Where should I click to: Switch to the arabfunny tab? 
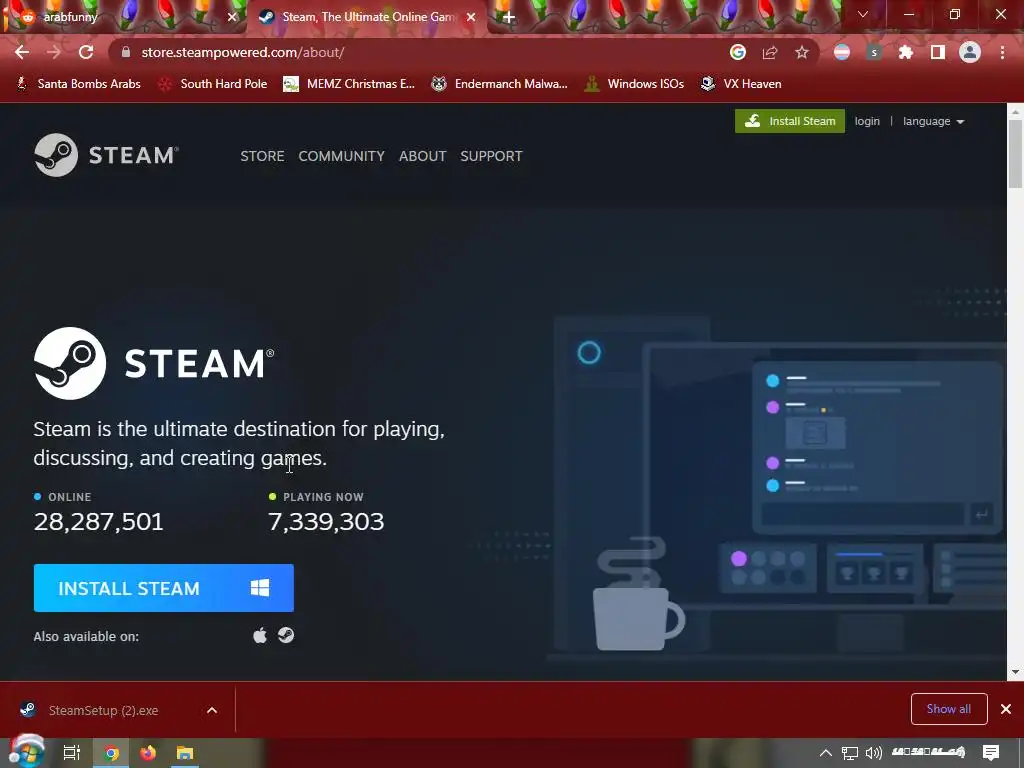tap(124, 17)
